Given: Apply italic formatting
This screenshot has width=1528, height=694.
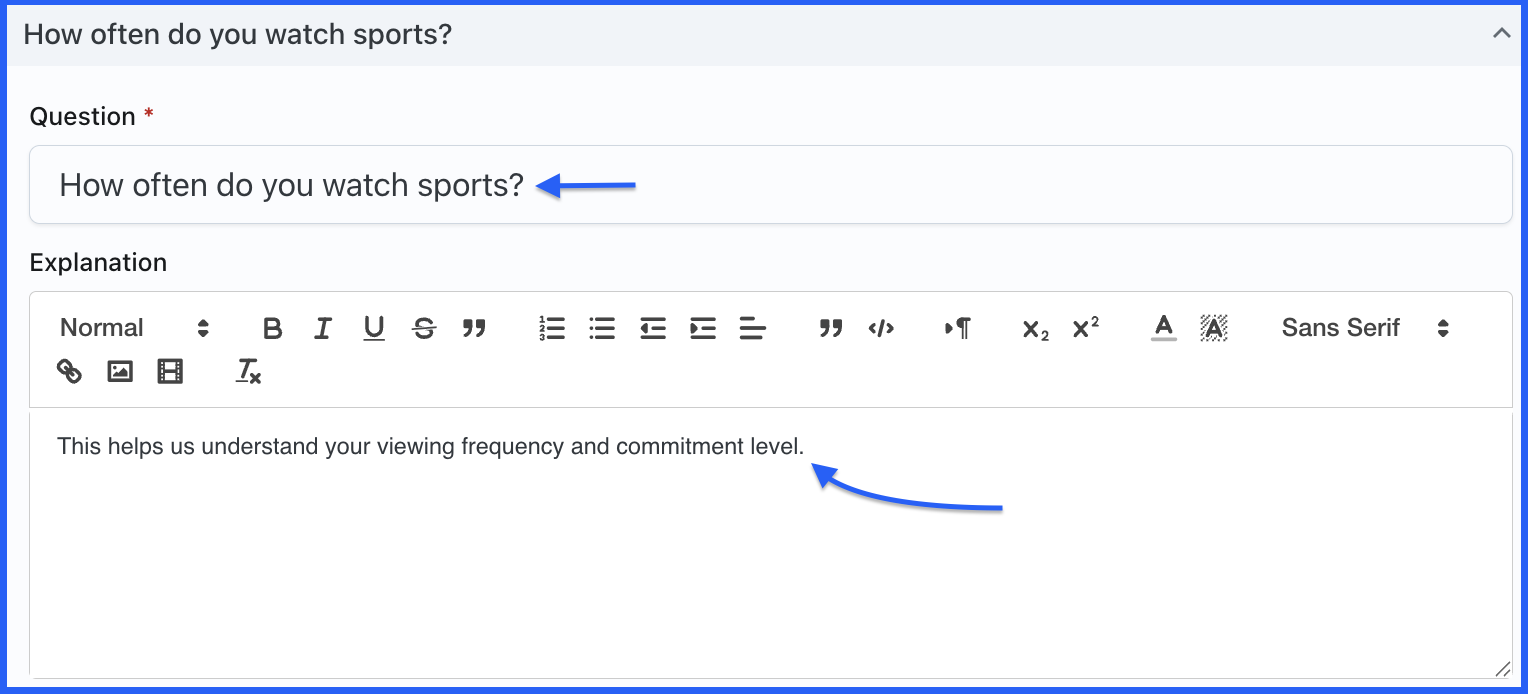Looking at the screenshot, I should (x=323, y=328).
